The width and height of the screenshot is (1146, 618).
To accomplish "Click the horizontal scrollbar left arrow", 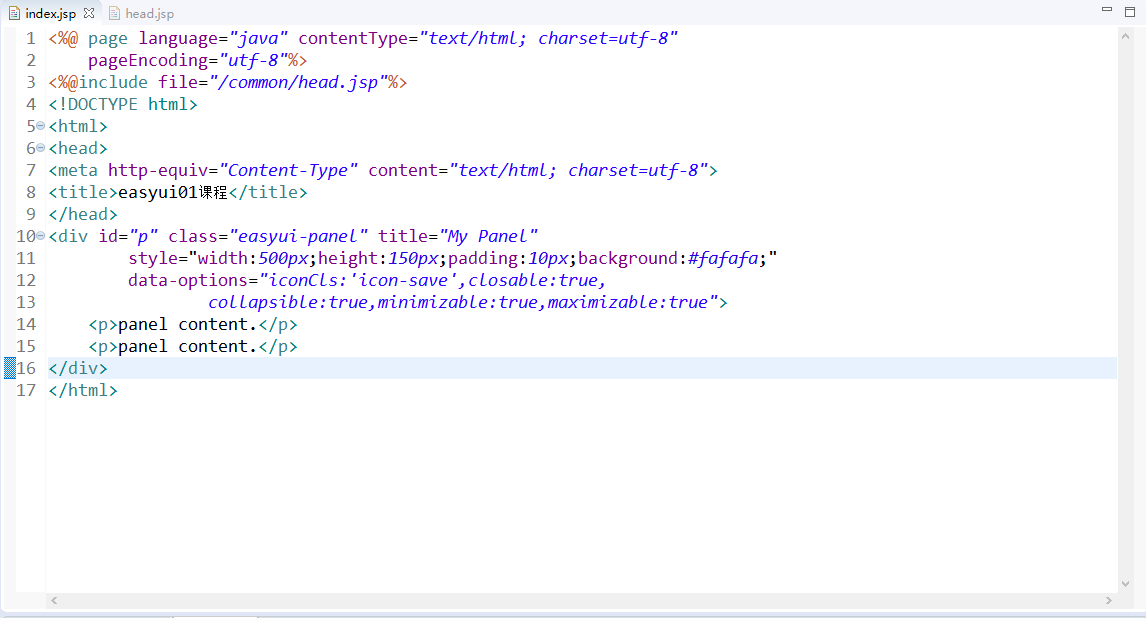I will tap(54, 600).
